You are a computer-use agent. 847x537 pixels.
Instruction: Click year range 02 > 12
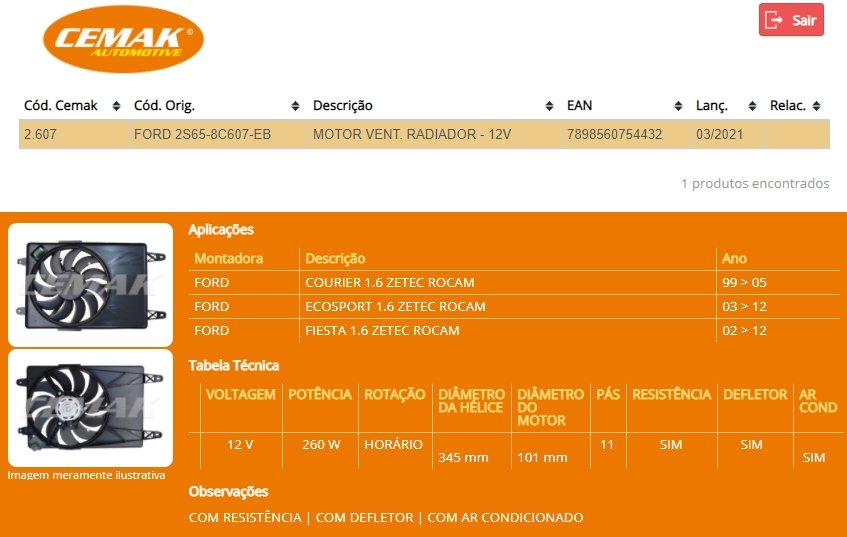pyautogui.click(x=744, y=330)
